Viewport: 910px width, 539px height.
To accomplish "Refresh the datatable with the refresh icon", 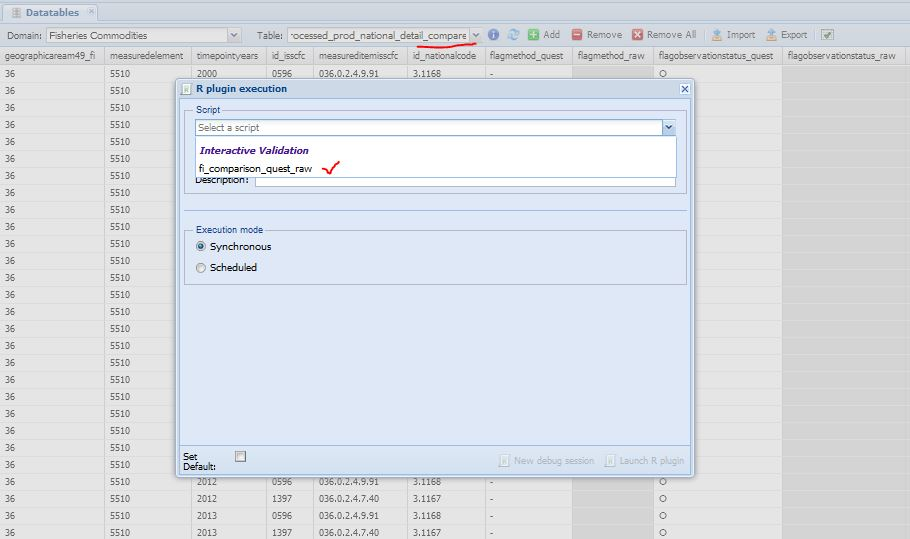I will (513, 35).
